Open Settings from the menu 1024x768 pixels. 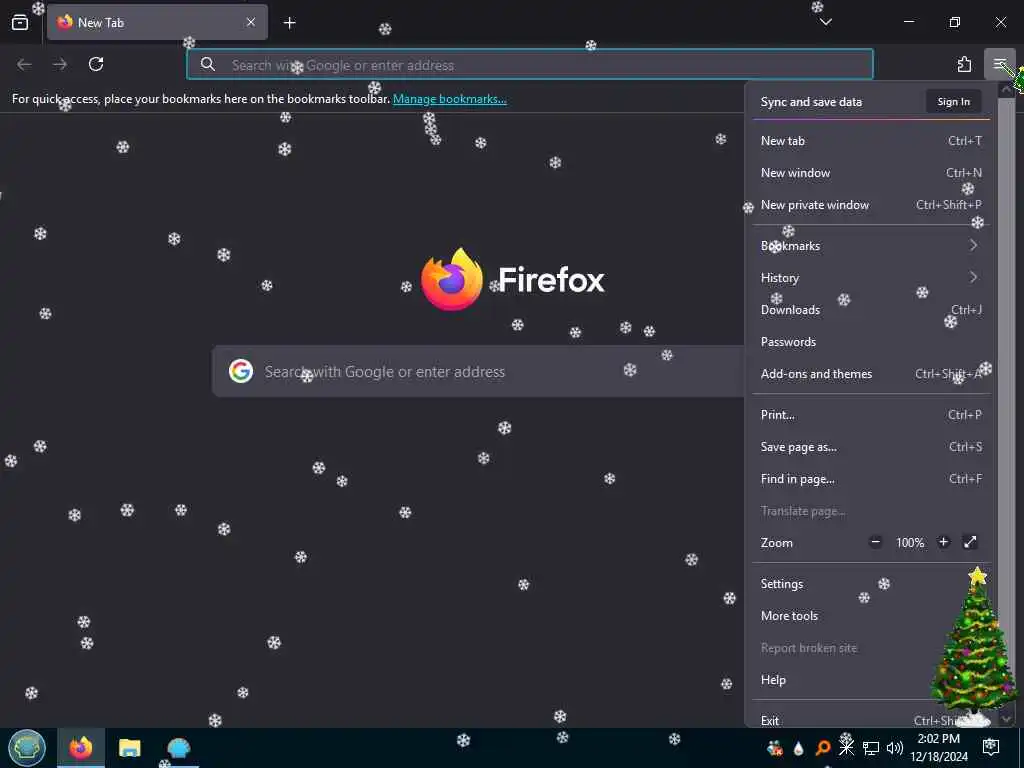(x=871, y=584)
